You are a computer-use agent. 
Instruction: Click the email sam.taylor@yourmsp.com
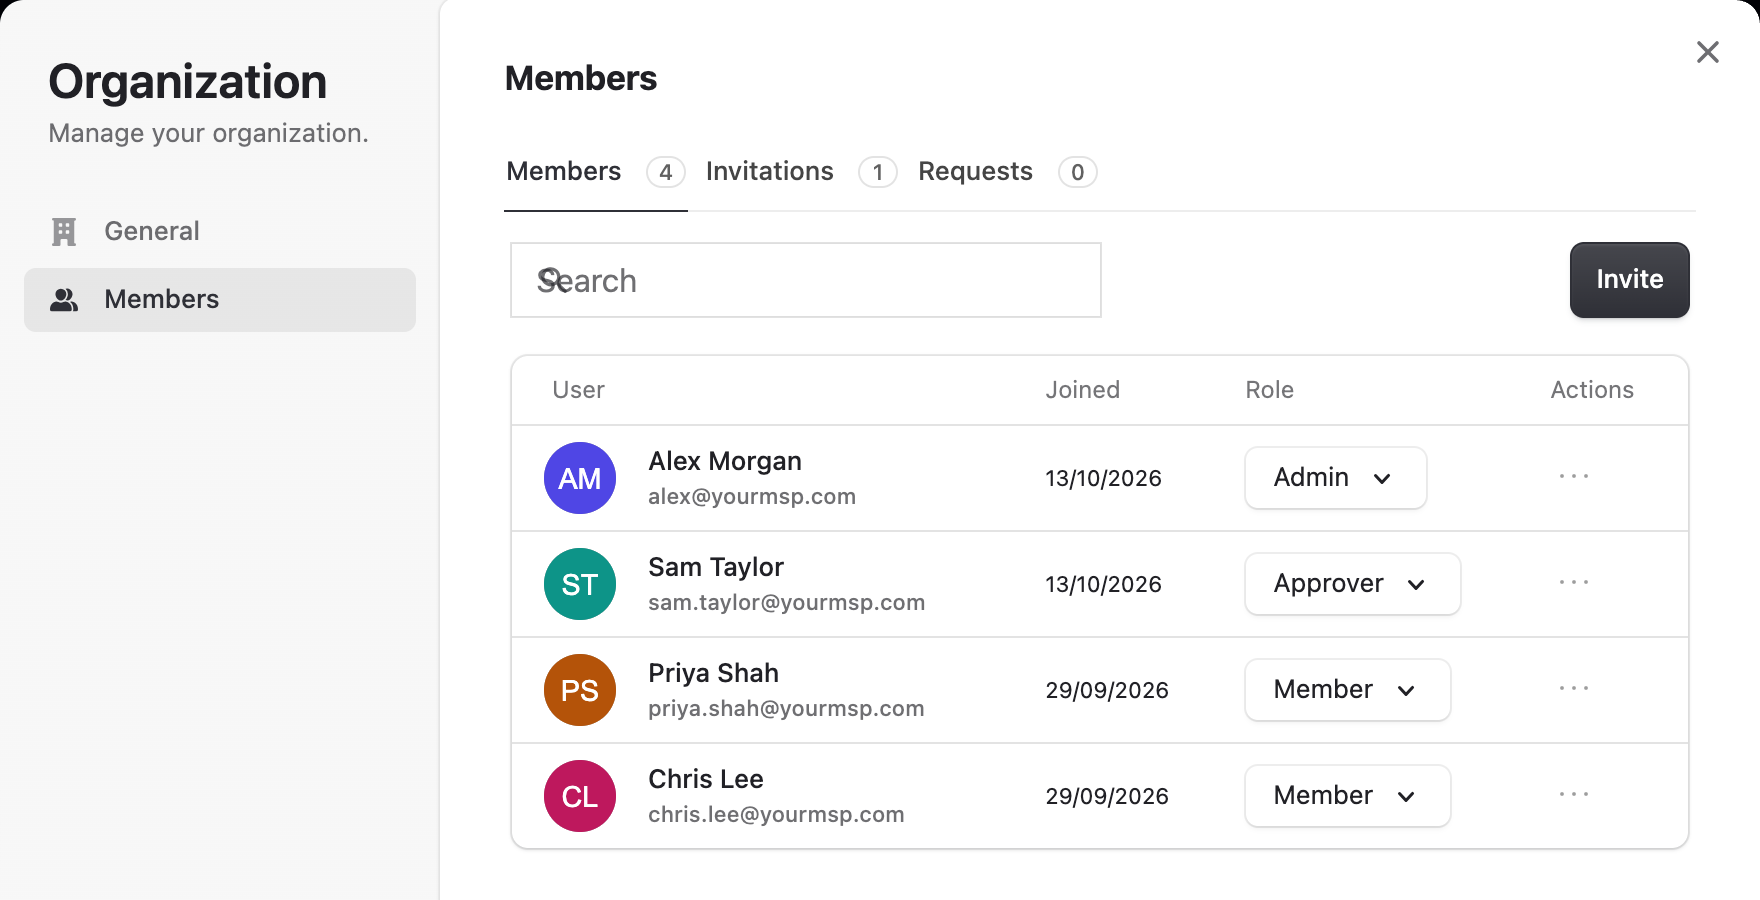786,603
